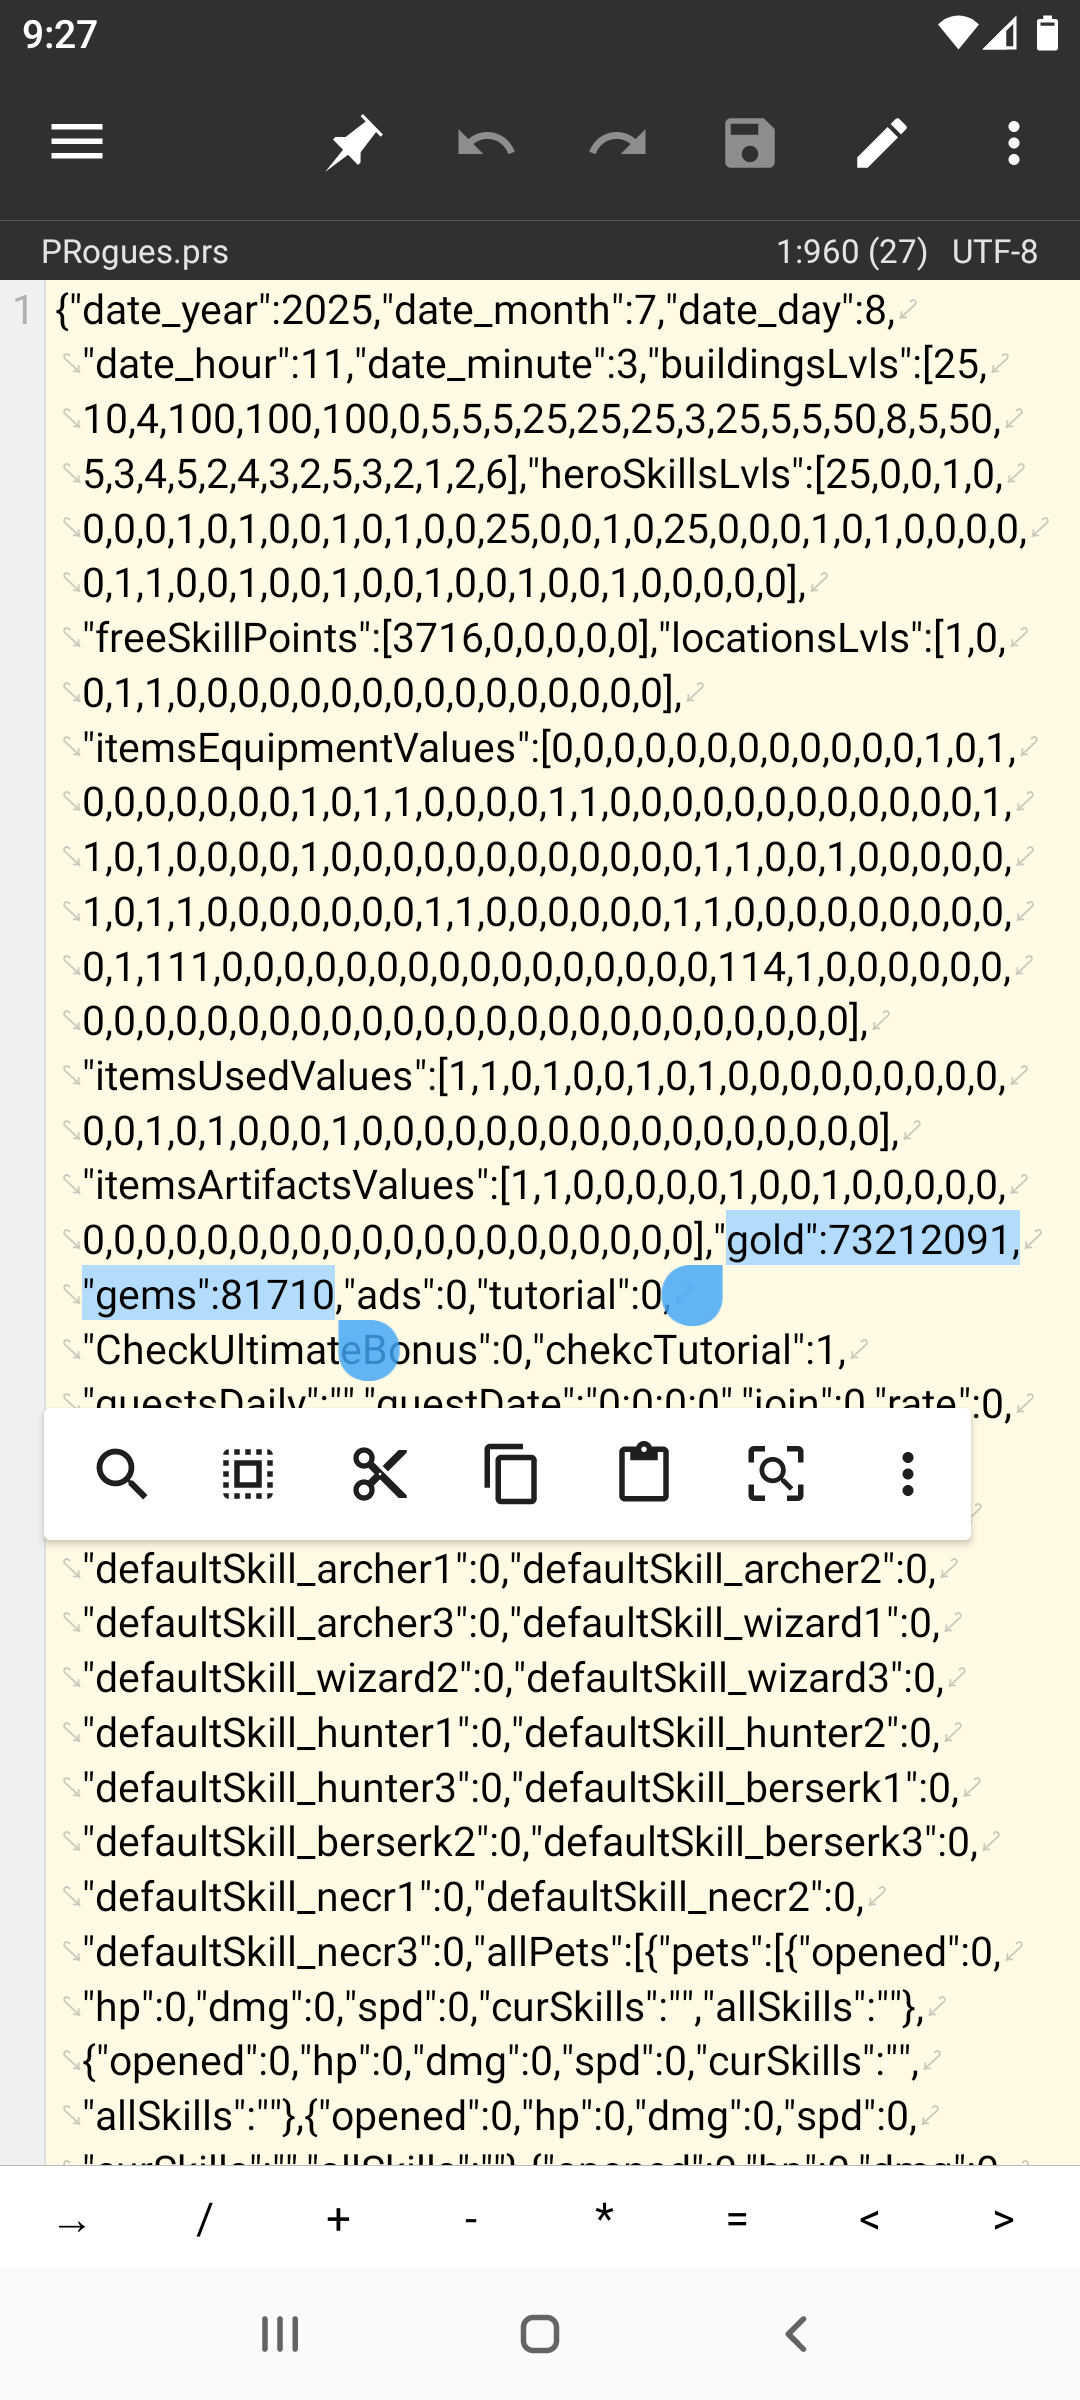This screenshot has height=2400, width=1080.
Task: Tap the find-selection icon in popup toolbar
Action: 776,1474
